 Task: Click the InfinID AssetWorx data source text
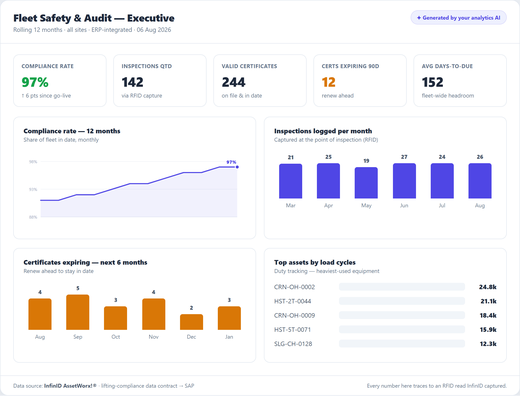click(x=70, y=386)
